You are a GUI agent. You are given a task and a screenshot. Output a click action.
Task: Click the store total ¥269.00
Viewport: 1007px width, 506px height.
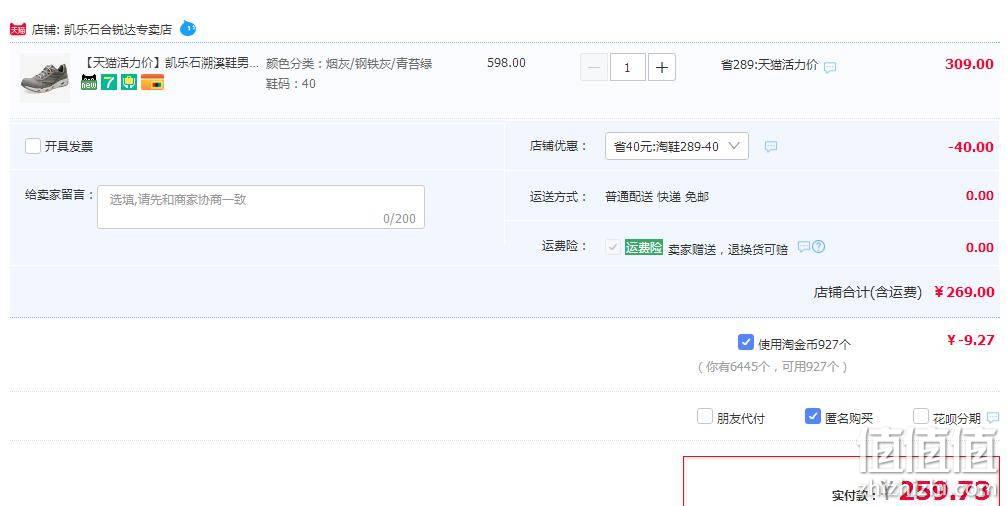coord(965,292)
